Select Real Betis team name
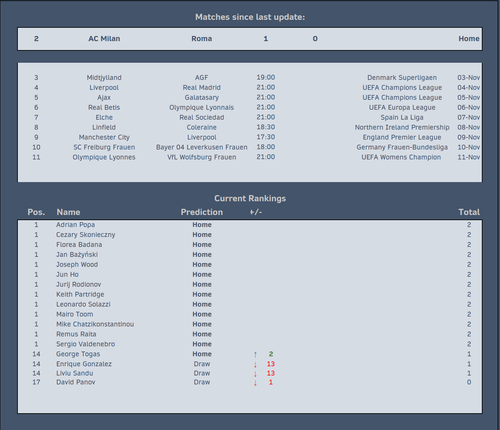The image size is (500, 430). click(104, 108)
